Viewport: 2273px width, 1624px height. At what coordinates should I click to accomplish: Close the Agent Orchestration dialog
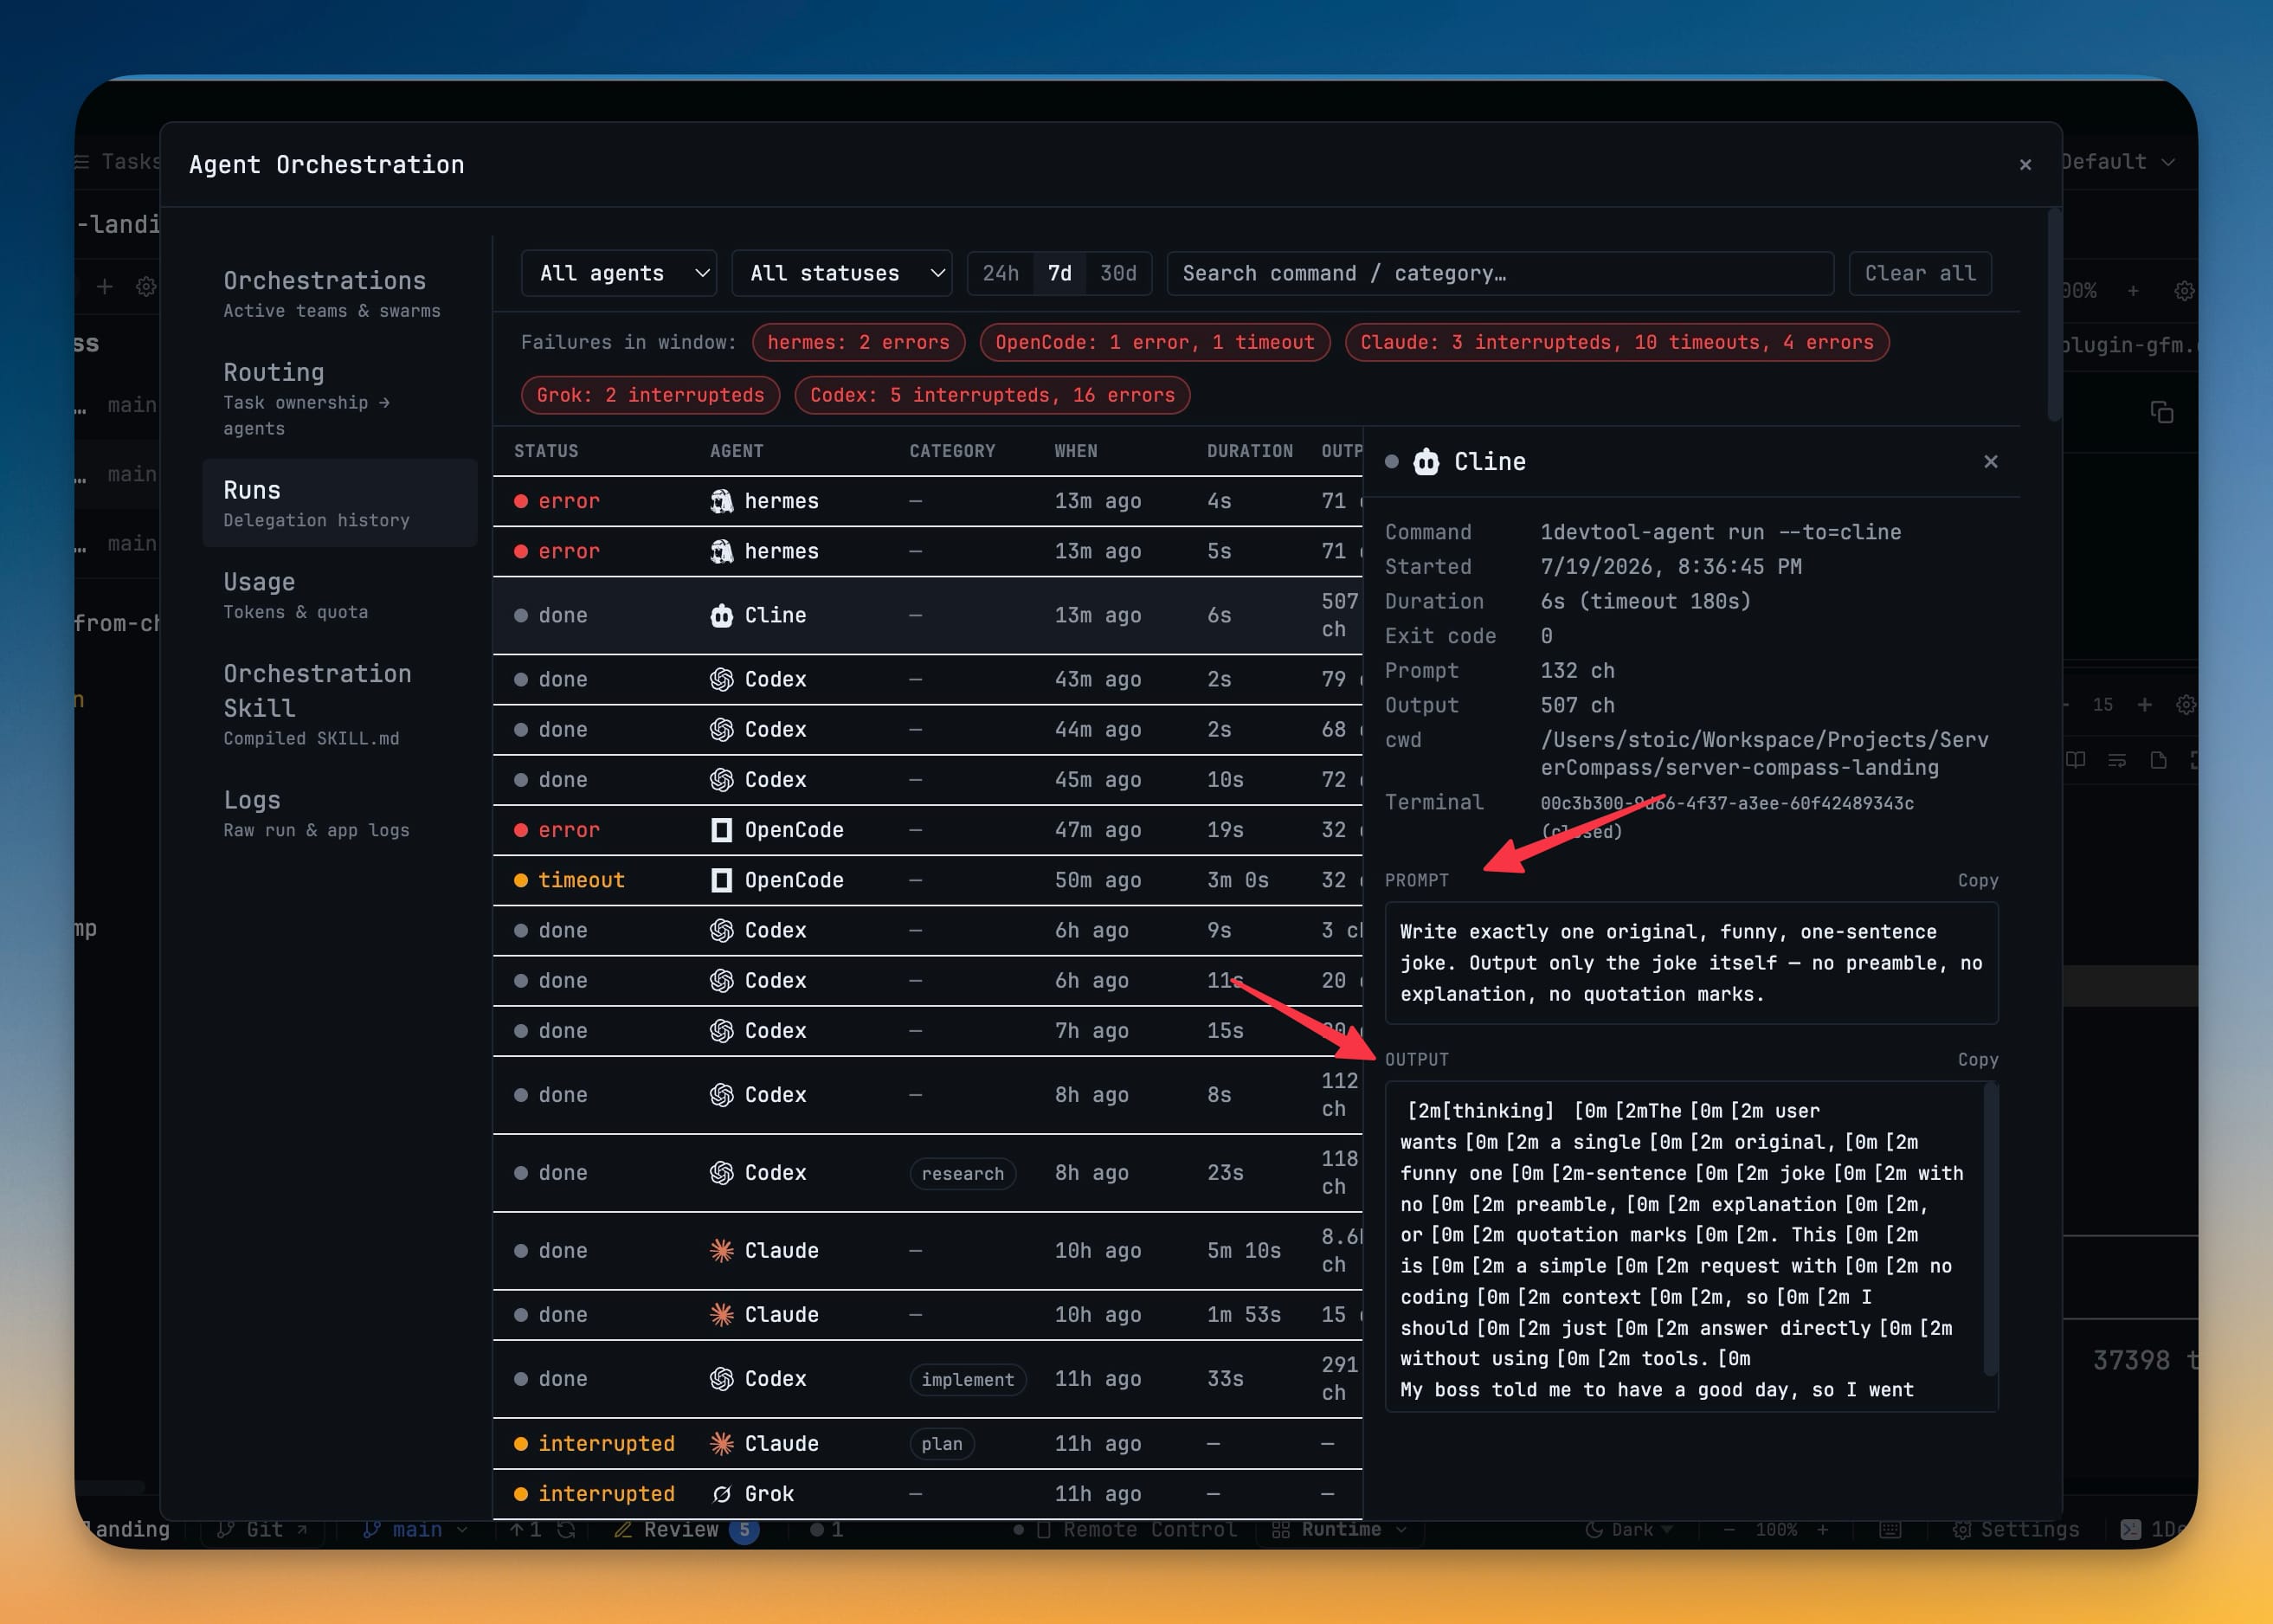[2025, 164]
